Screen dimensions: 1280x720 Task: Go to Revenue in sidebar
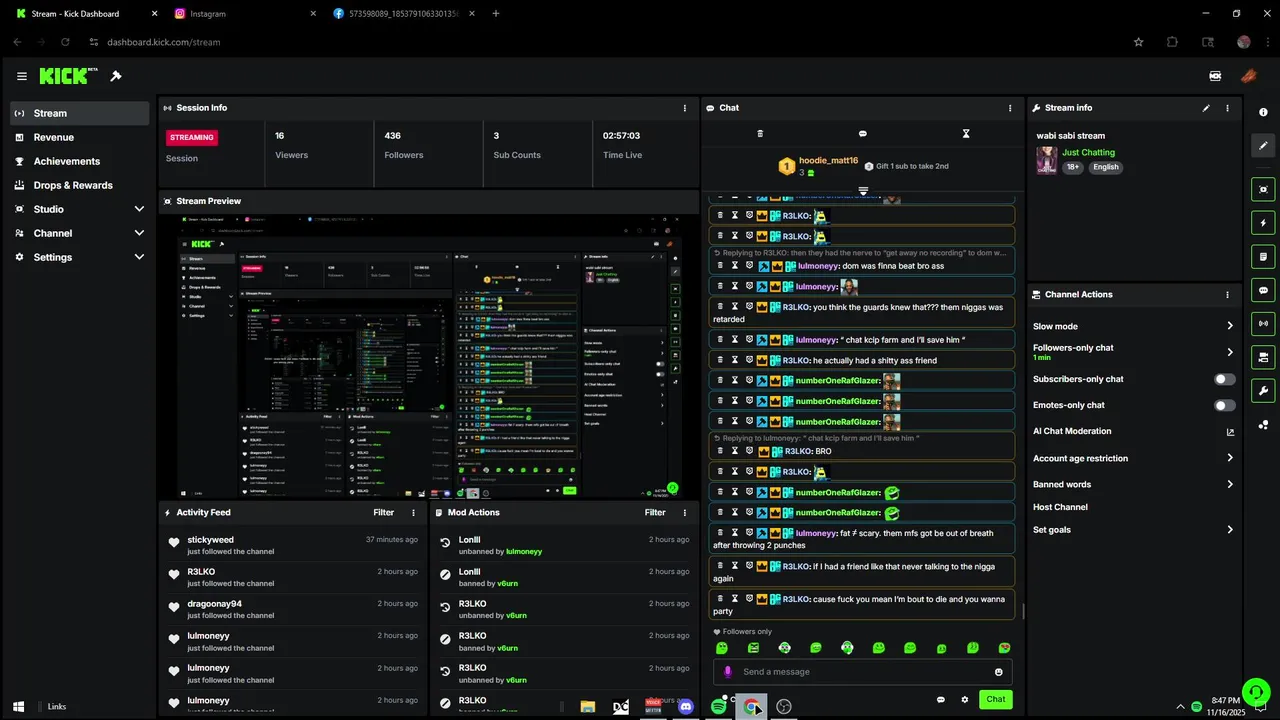pos(80,137)
